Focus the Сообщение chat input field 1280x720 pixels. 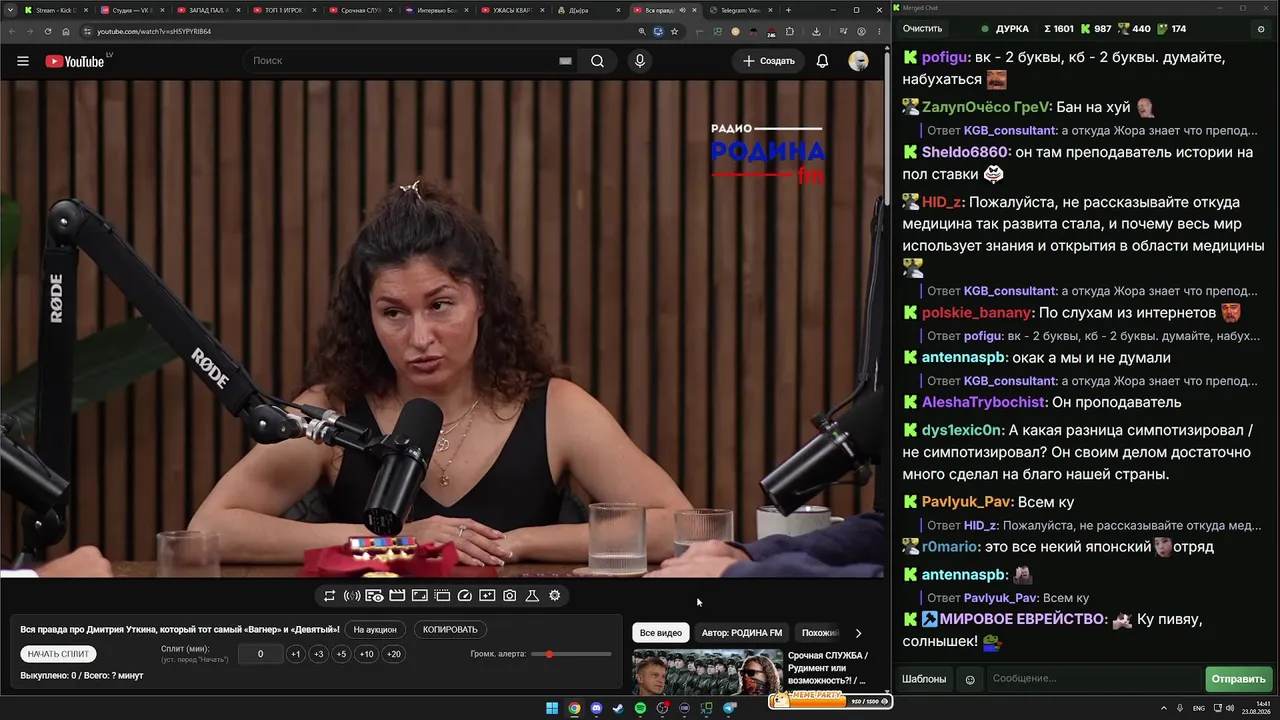point(1094,679)
